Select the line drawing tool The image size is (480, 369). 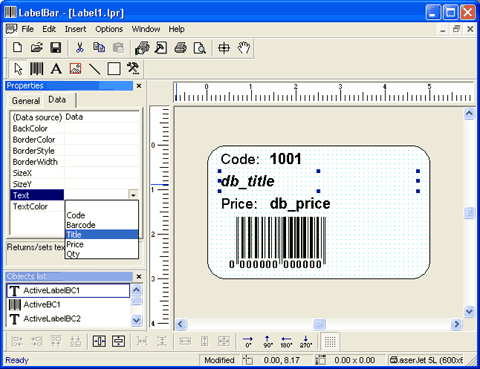(95, 69)
